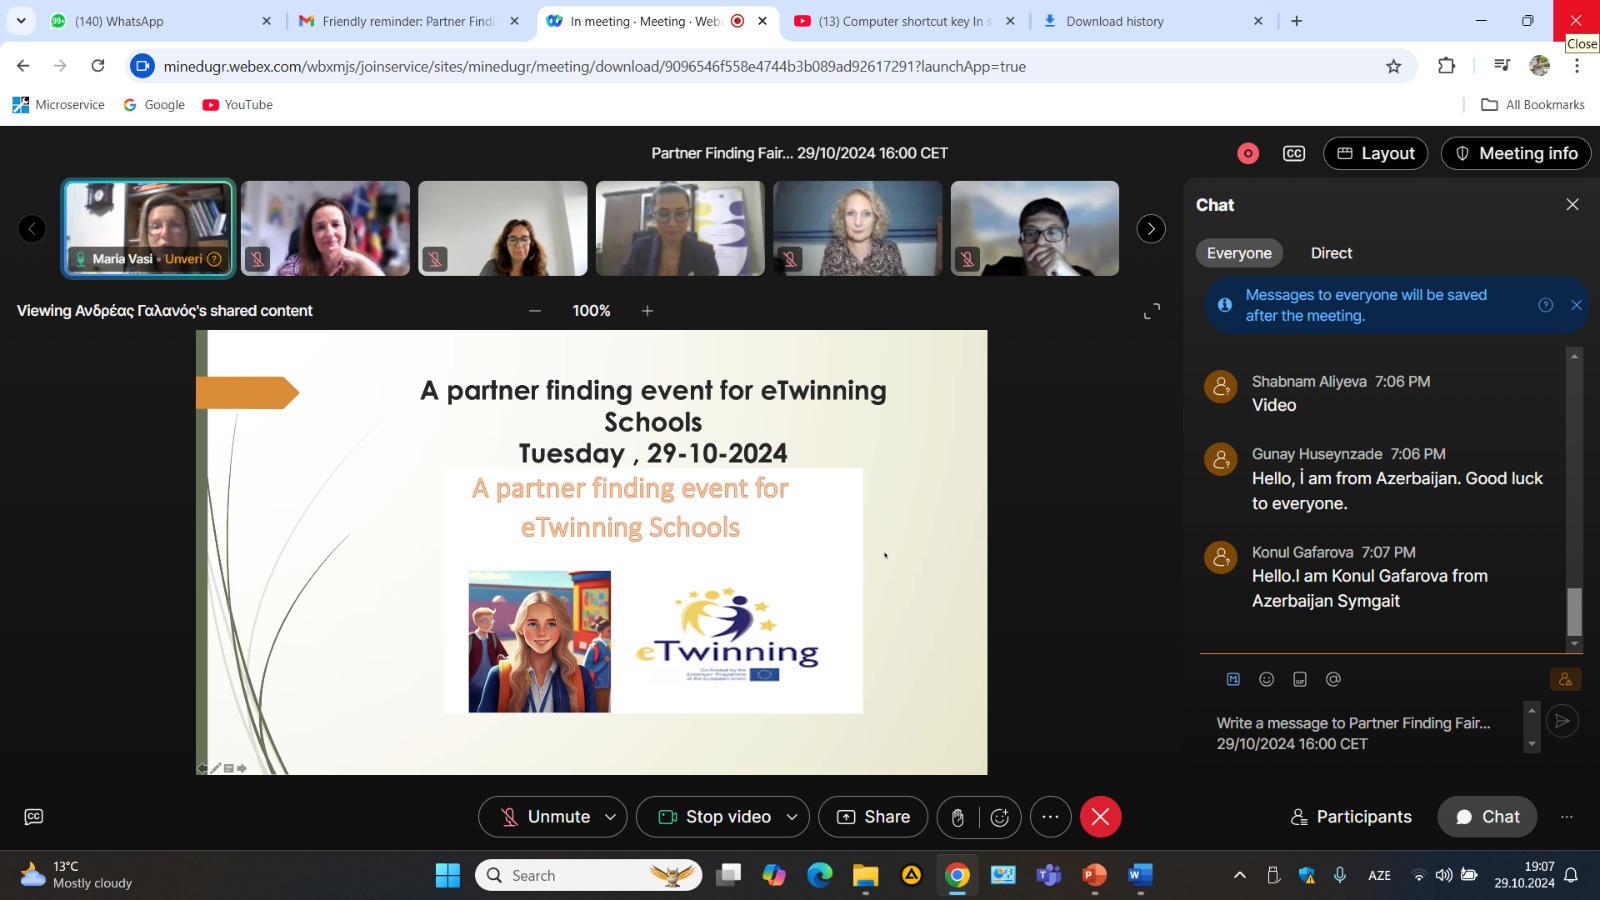Screen dimensions: 1600x900
Task: Click the fullscreen expand icon for shared content
Action: point(1152,311)
